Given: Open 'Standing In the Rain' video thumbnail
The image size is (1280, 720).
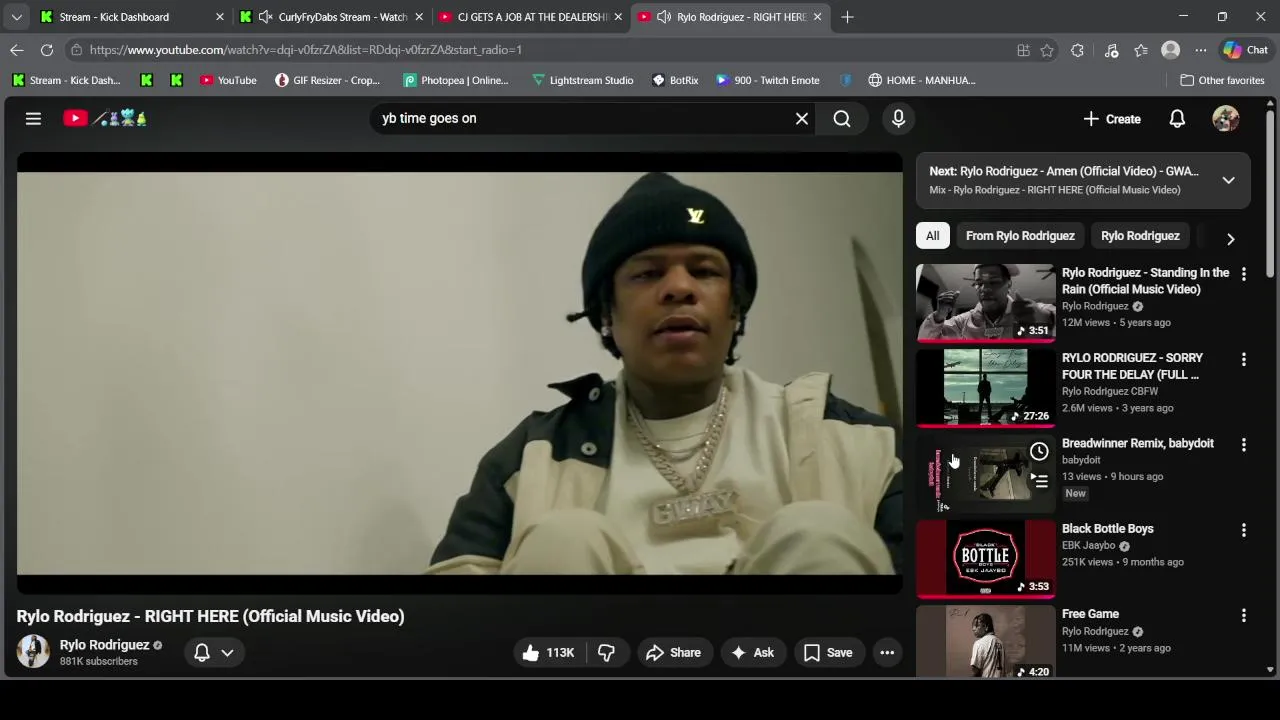Looking at the screenshot, I should point(985,303).
